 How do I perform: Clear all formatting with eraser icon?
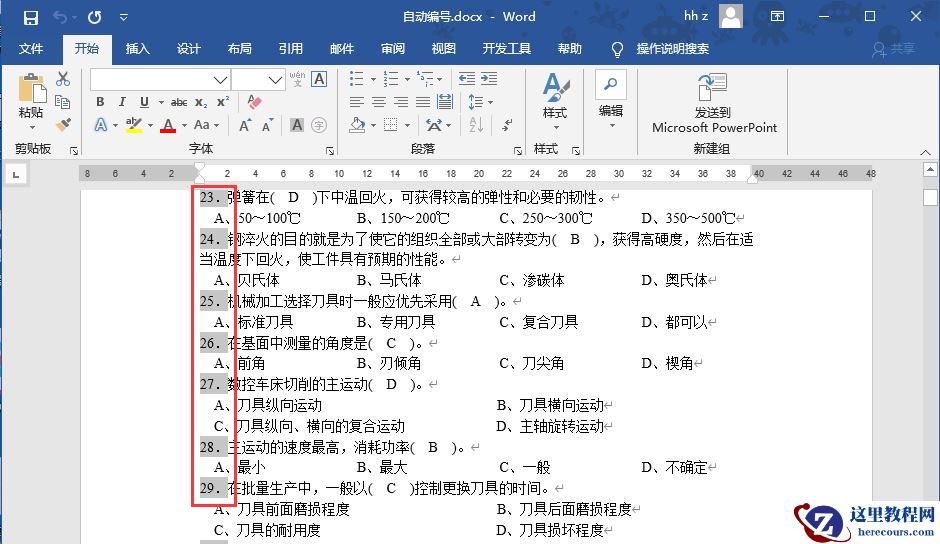254,101
